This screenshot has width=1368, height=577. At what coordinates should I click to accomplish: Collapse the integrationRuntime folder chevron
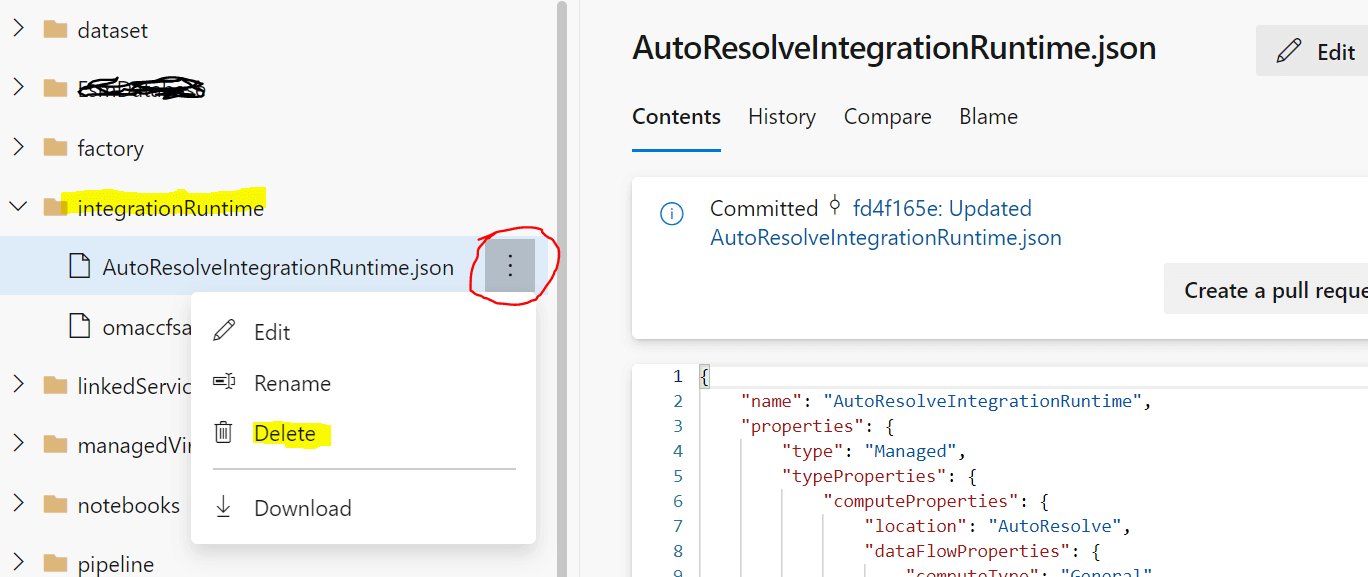18,207
